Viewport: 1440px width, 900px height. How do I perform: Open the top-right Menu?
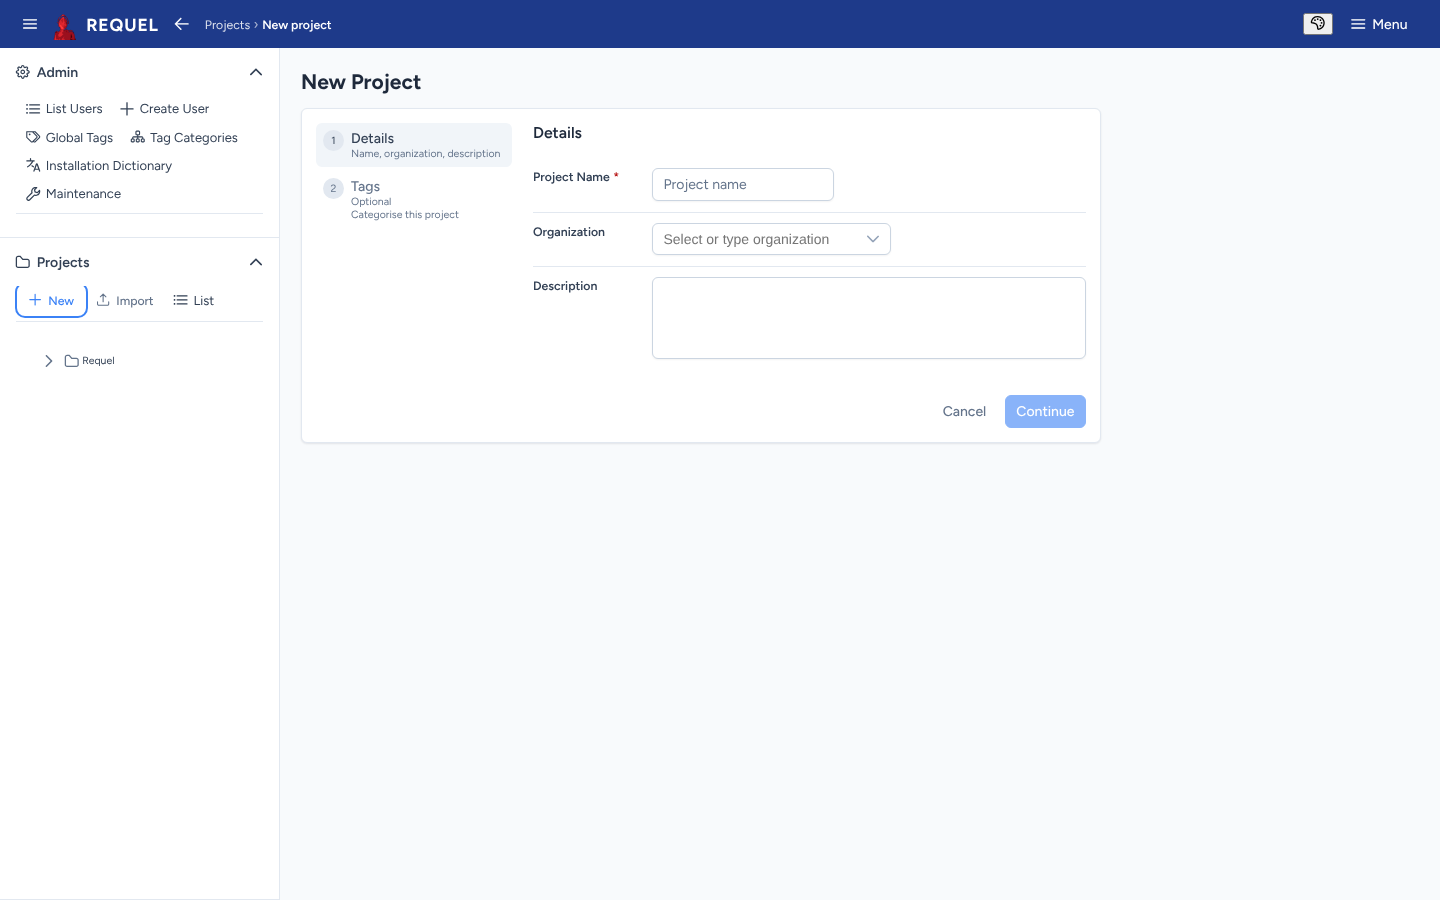(x=1379, y=24)
